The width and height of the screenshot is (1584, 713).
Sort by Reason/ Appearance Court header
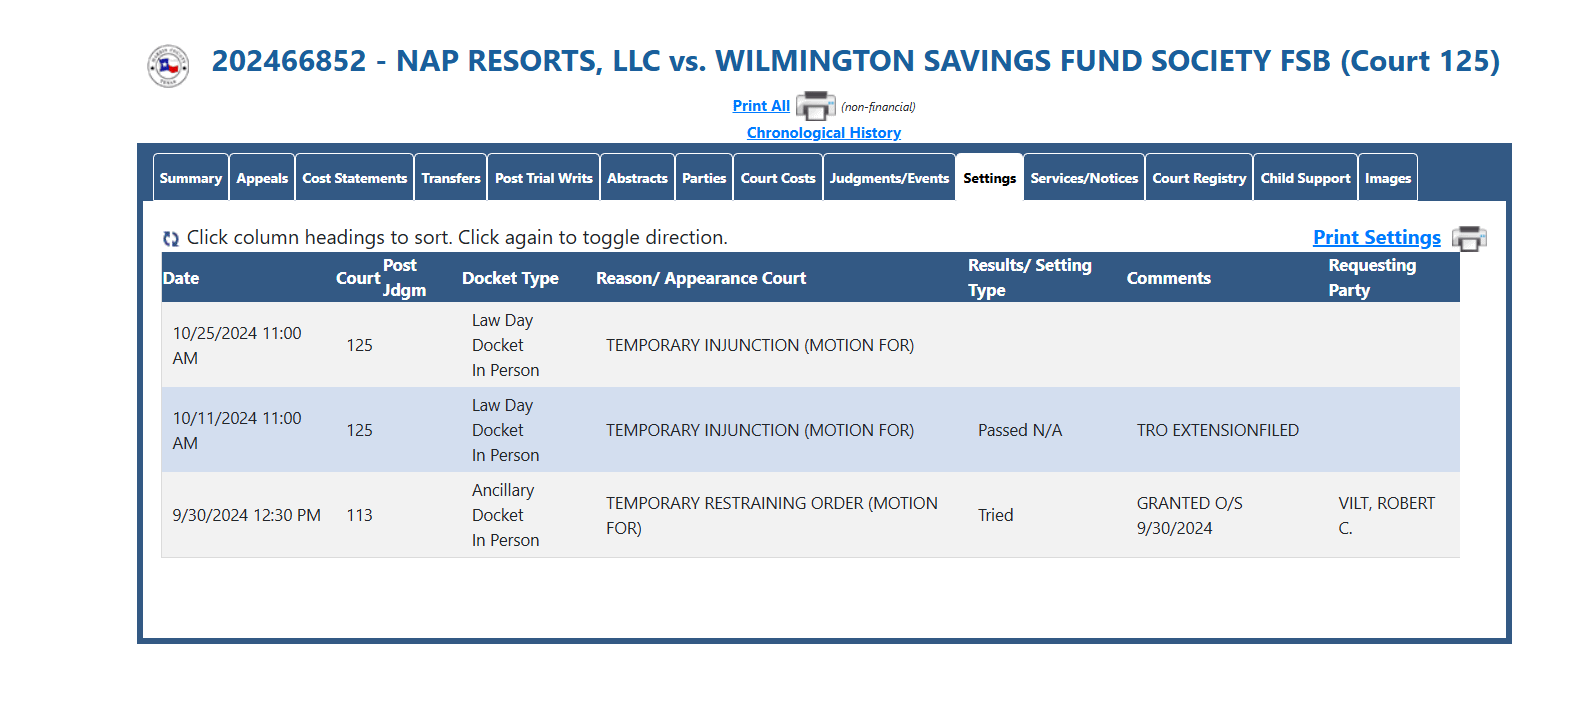[x=701, y=278]
